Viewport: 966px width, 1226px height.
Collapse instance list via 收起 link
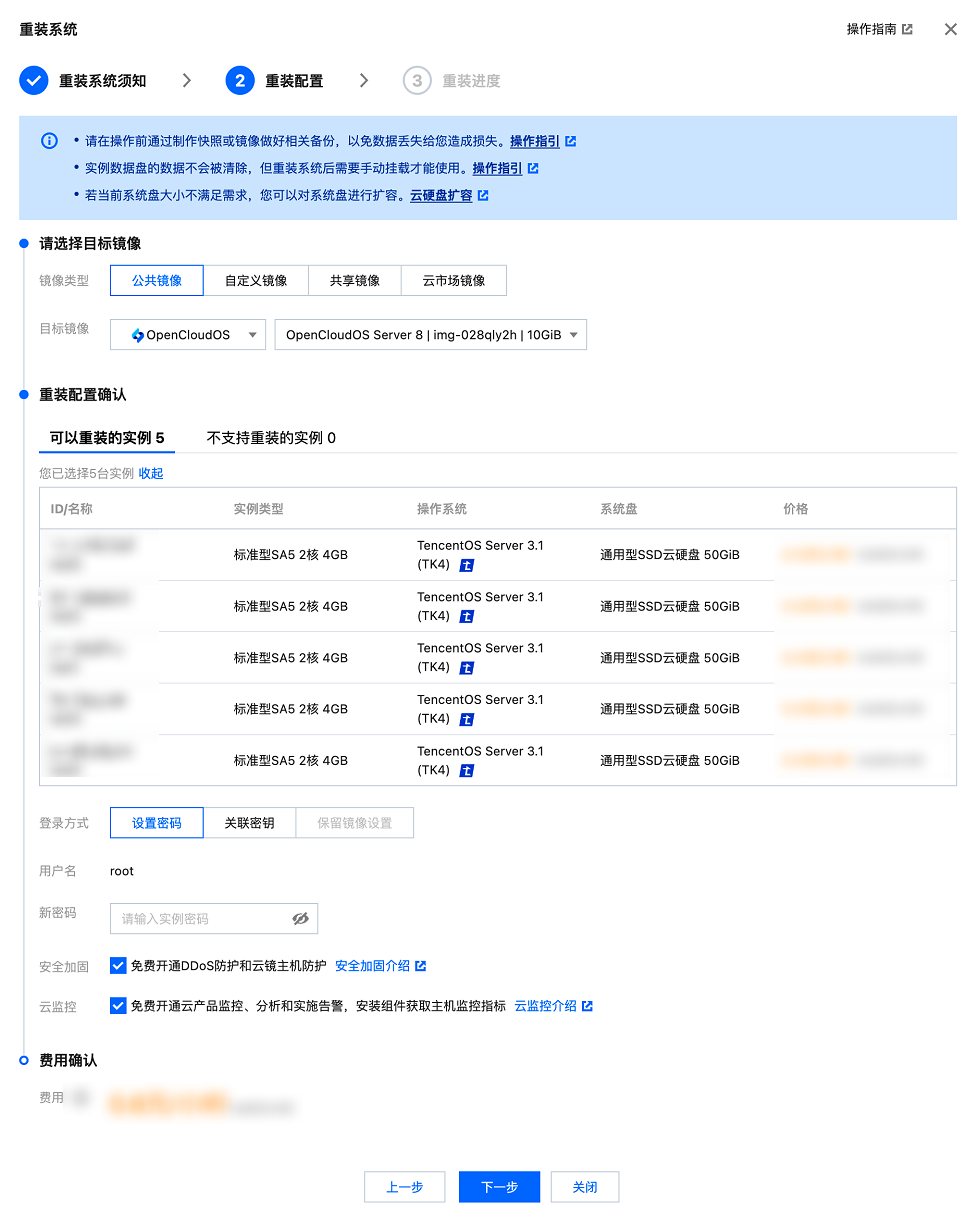(151, 474)
